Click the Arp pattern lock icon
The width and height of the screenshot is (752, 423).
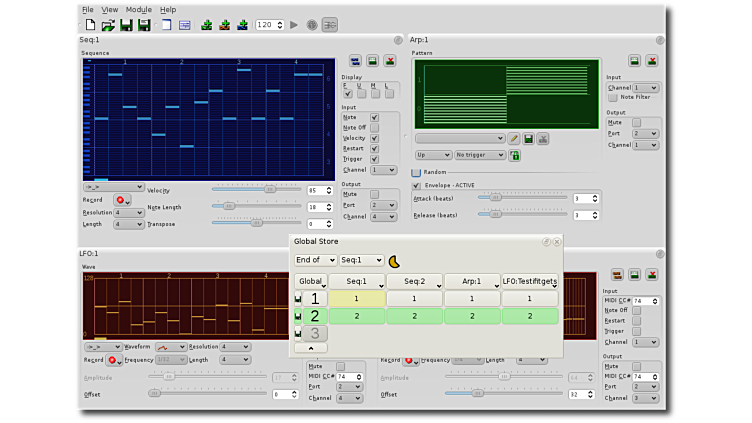click(515, 155)
